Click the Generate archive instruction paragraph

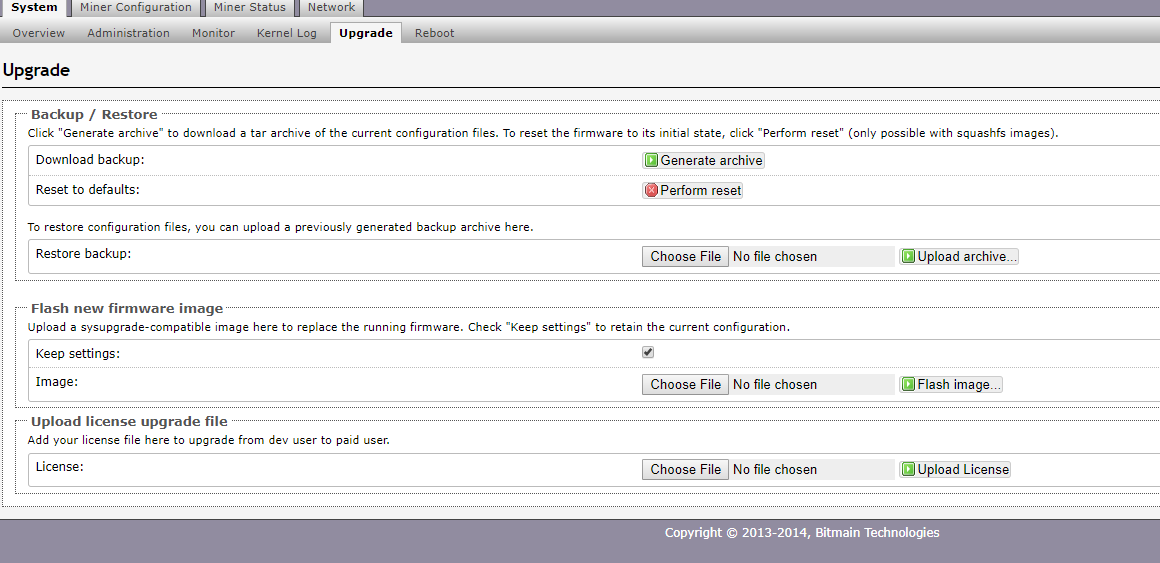click(x=543, y=134)
